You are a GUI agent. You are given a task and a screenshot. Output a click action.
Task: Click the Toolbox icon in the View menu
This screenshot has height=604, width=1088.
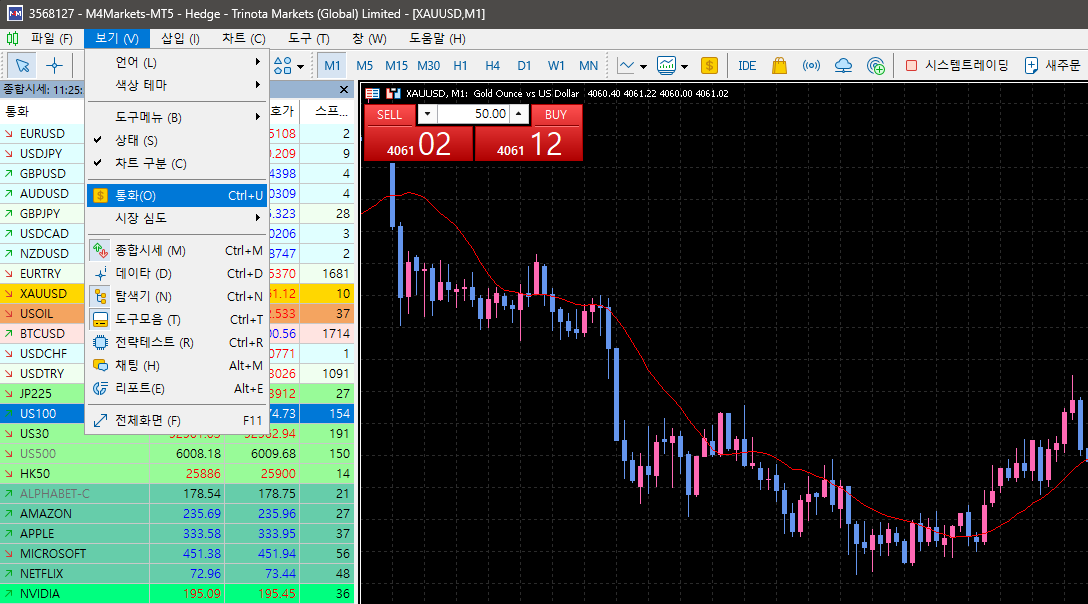[x=101, y=320]
